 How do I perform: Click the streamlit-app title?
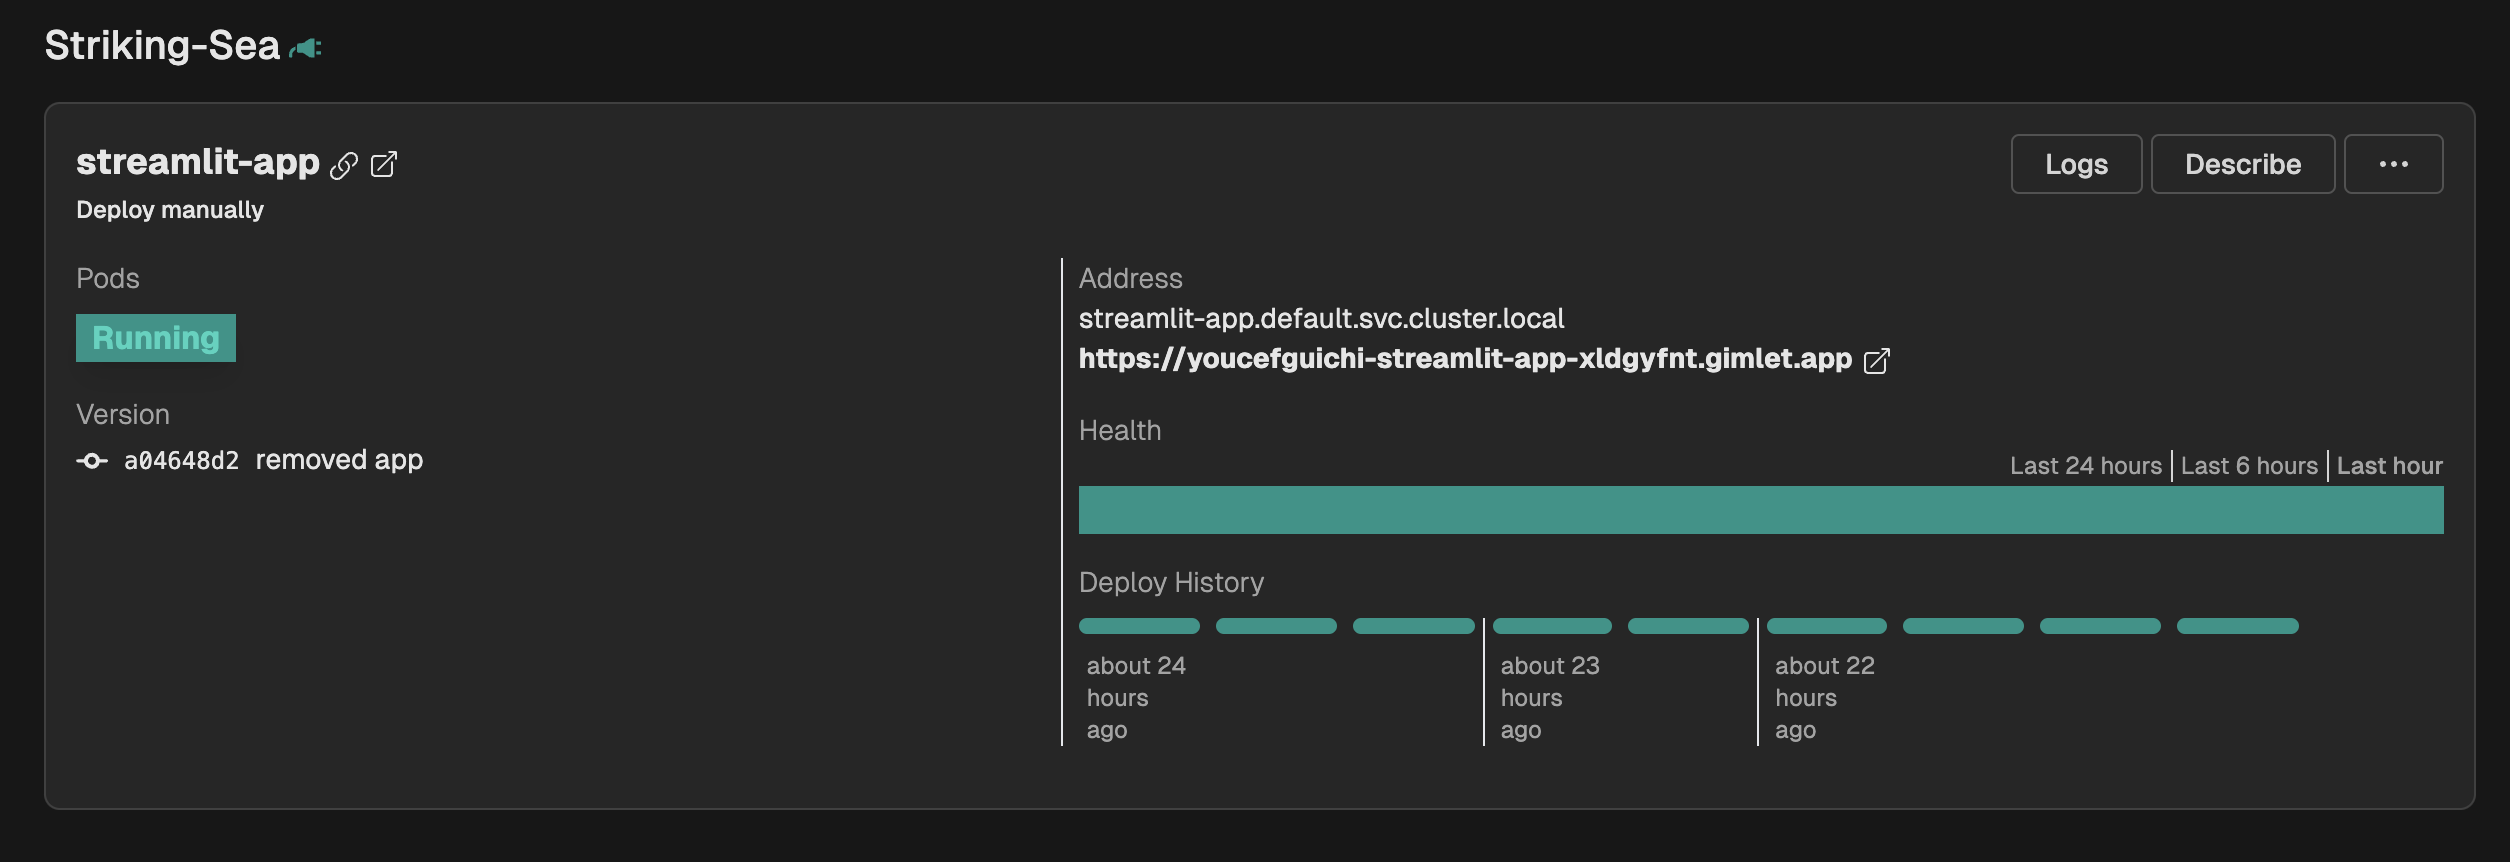click(198, 162)
